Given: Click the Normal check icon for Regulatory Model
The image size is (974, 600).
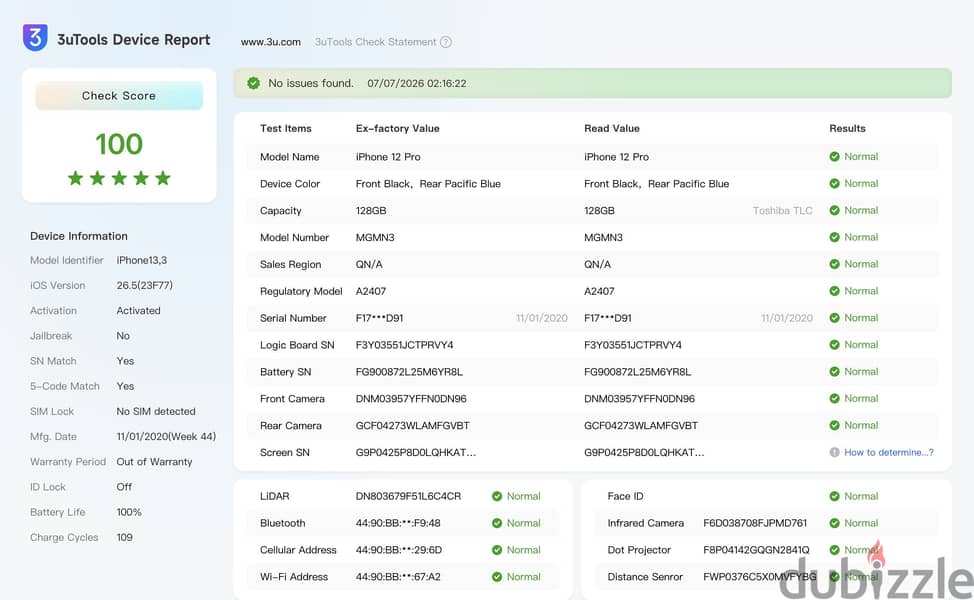Looking at the screenshot, I should coord(834,291).
